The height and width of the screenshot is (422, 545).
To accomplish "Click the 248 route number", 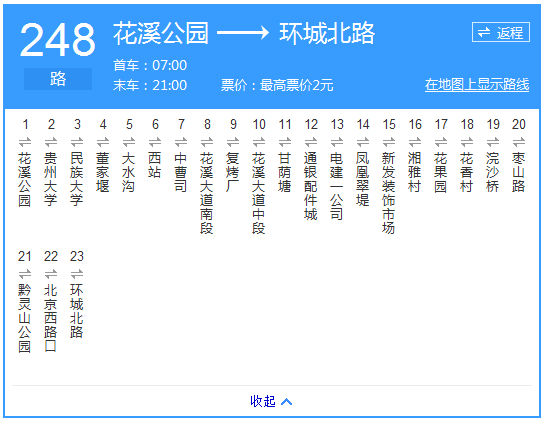I will (58, 39).
